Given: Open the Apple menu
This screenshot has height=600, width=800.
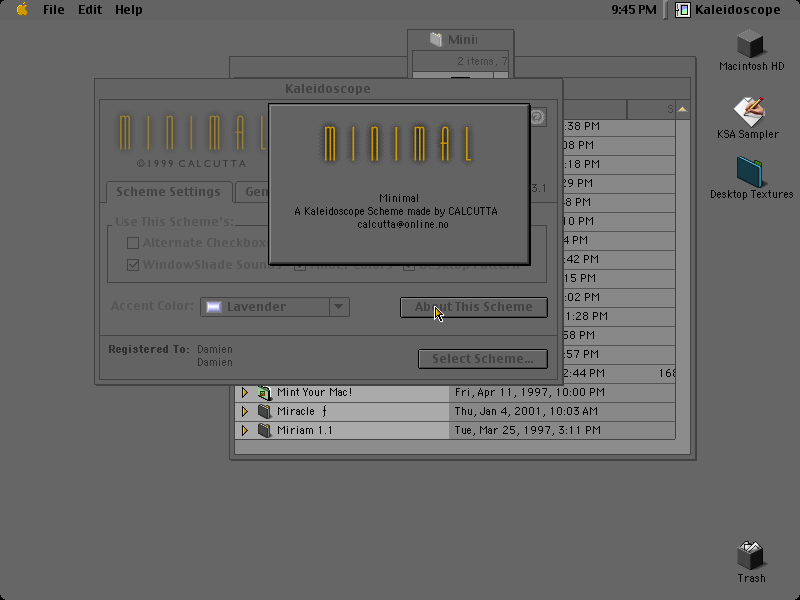Looking at the screenshot, I should [x=22, y=9].
